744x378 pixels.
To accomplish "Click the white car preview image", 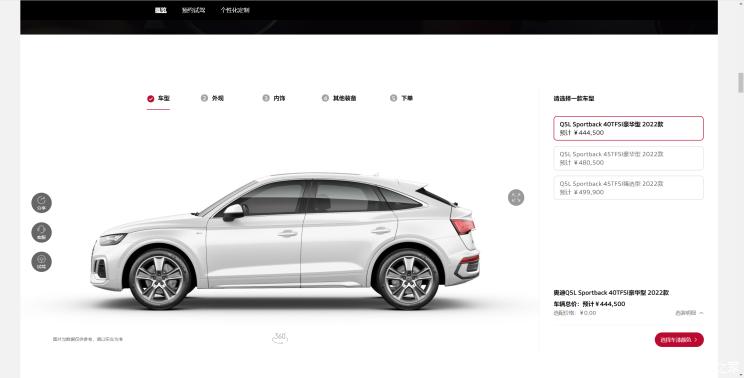I will (x=285, y=241).
